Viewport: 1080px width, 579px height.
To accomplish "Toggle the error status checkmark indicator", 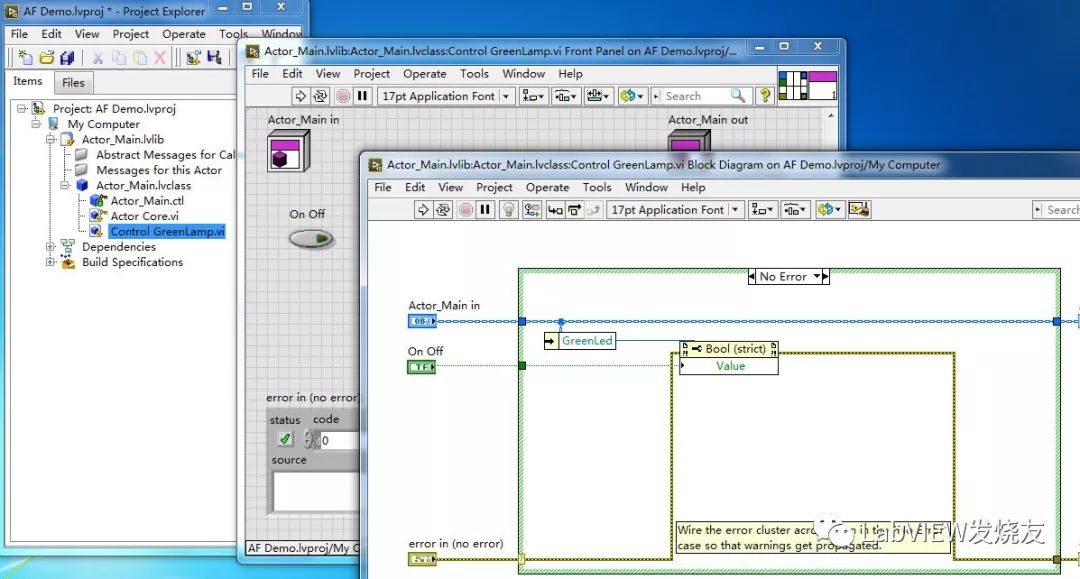I will coord(284,439).
